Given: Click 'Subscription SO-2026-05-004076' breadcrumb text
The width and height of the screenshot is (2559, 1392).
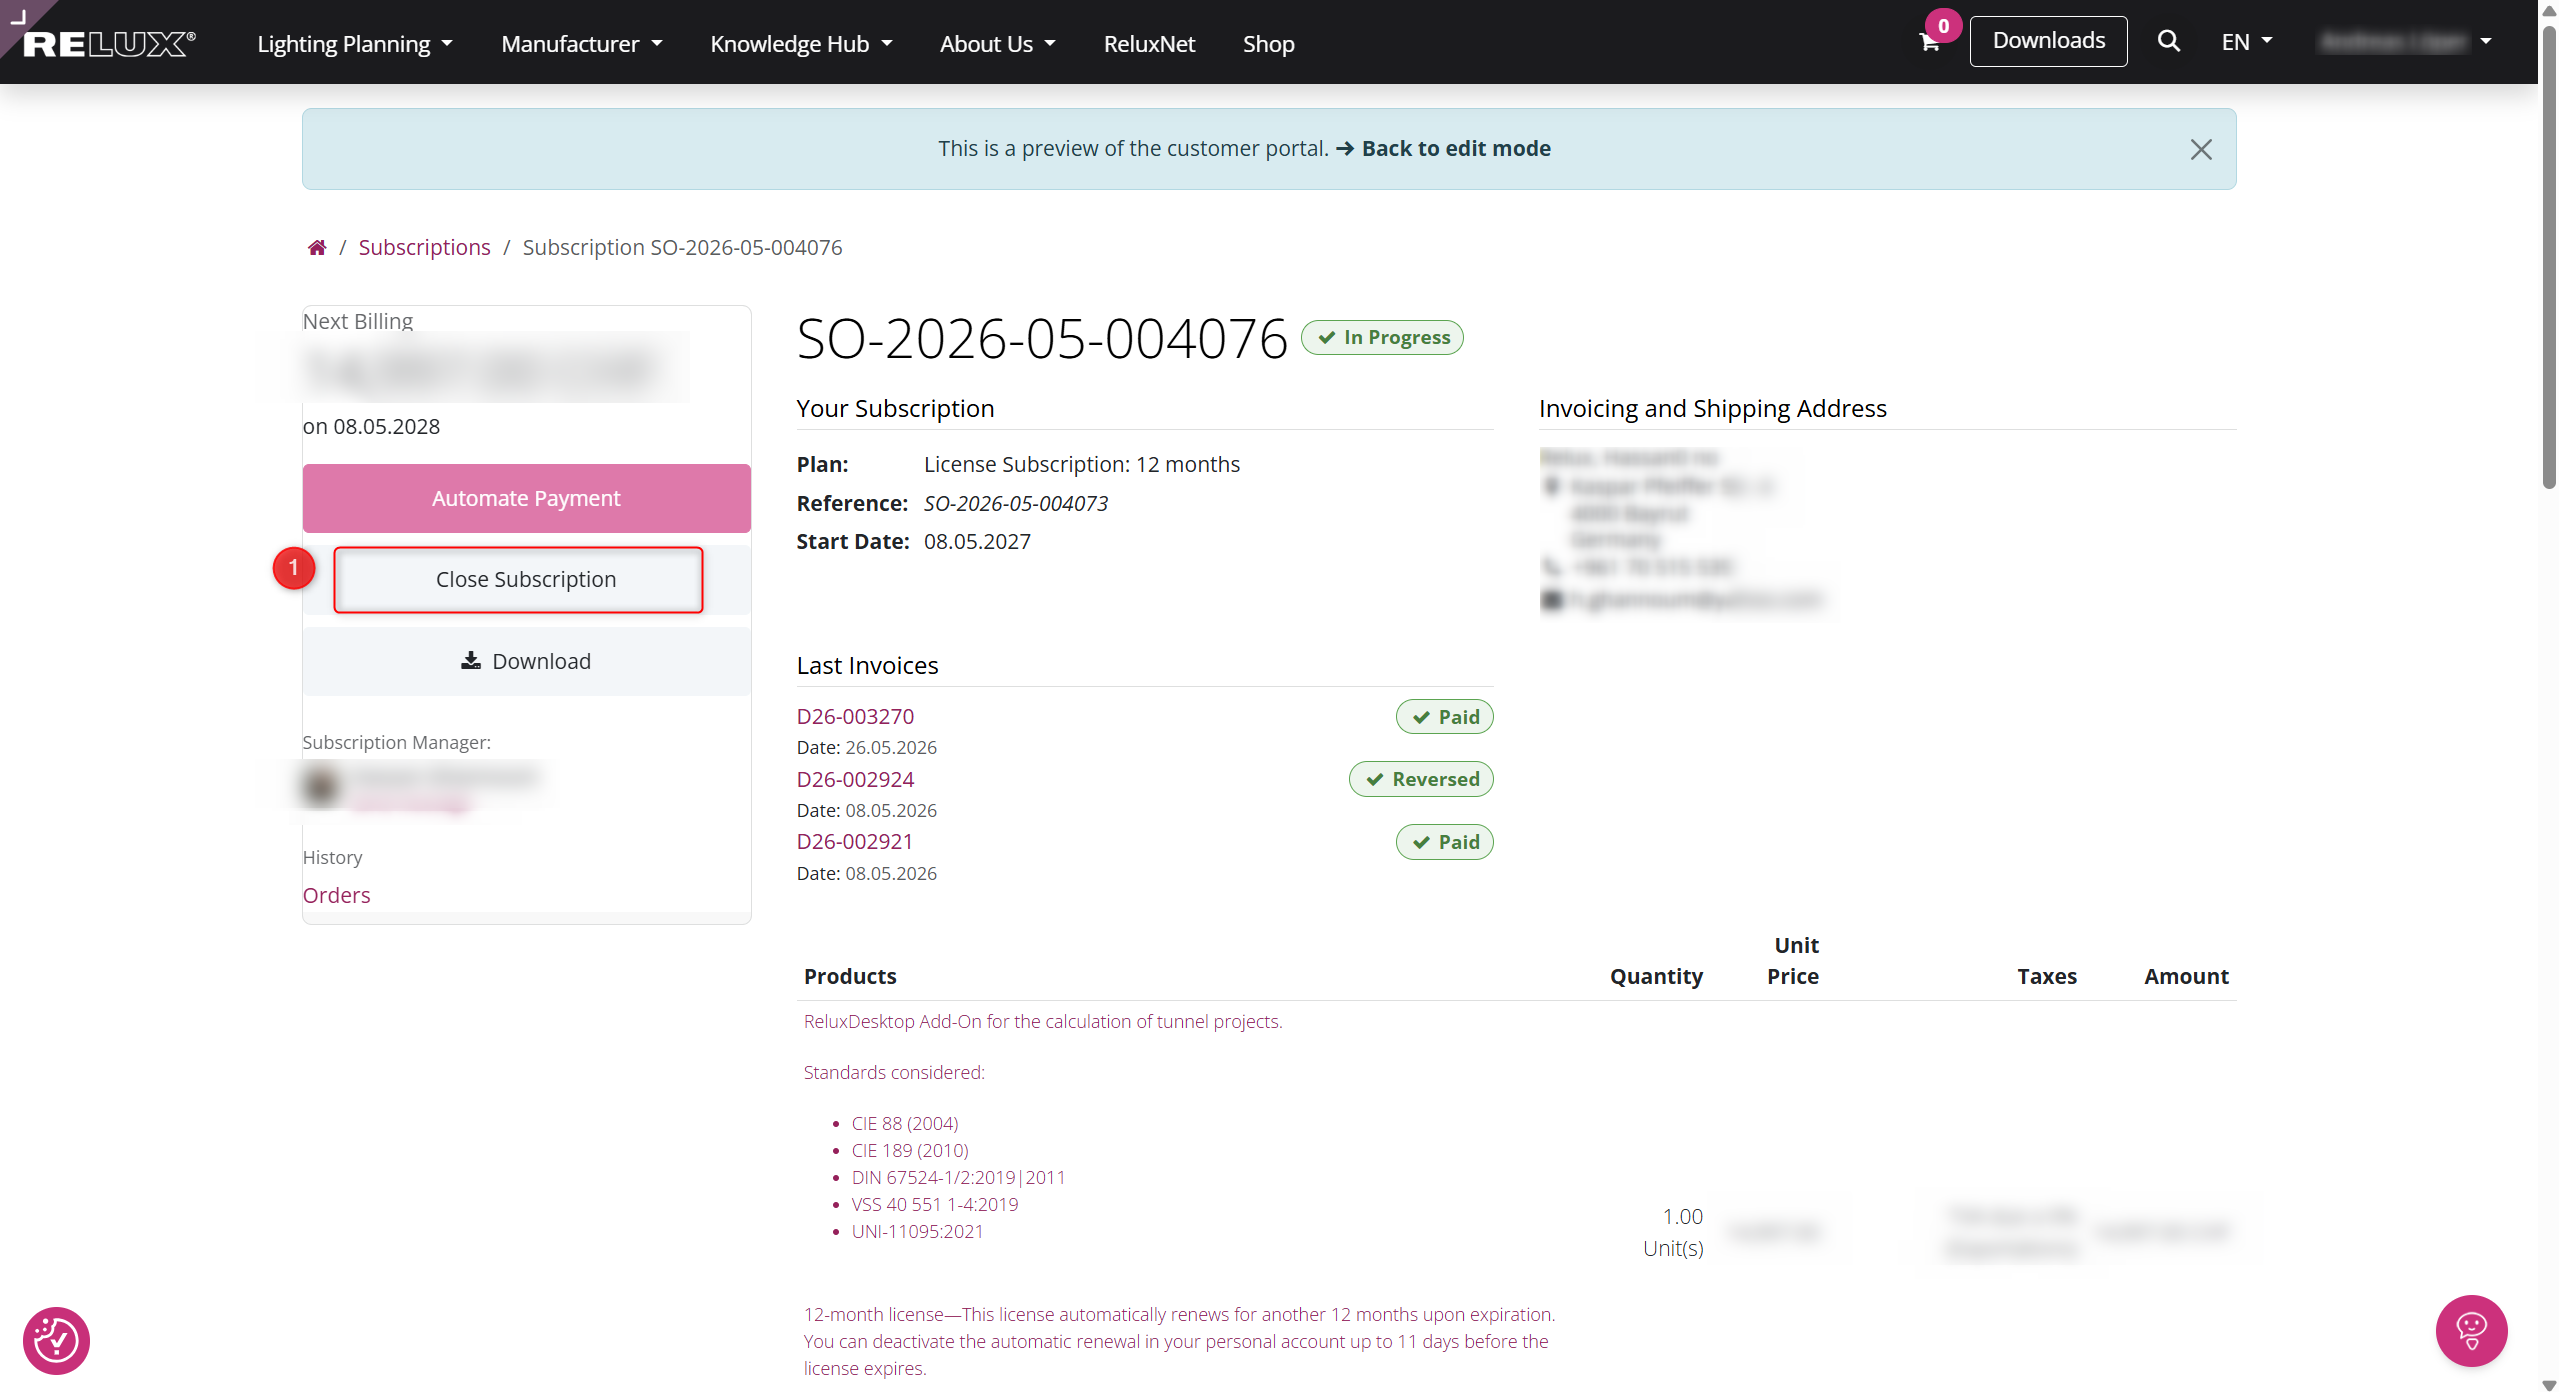Looking at the screenshot, I should point(682,247).
